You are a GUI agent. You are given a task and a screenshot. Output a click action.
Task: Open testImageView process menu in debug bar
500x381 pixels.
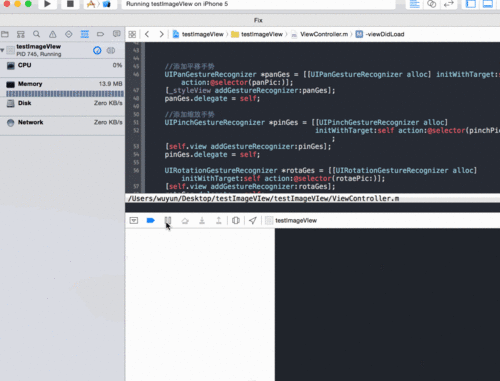[x=291, y=220]
